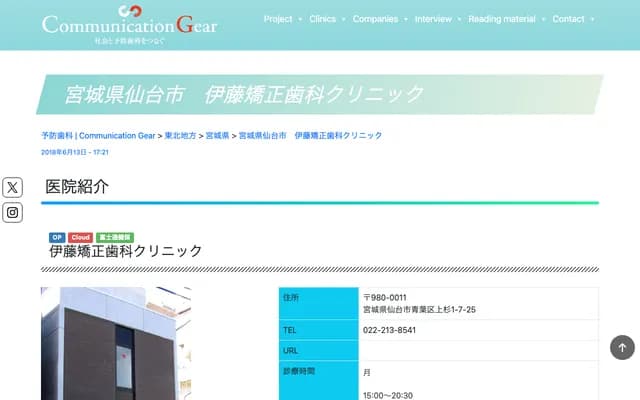Click the green 富士通機器 tag badge

pos(115,237)
